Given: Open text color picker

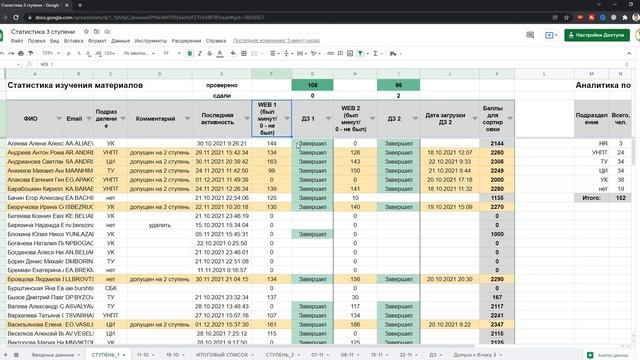Looking at the screenshot, I should (x=220, y=53).
